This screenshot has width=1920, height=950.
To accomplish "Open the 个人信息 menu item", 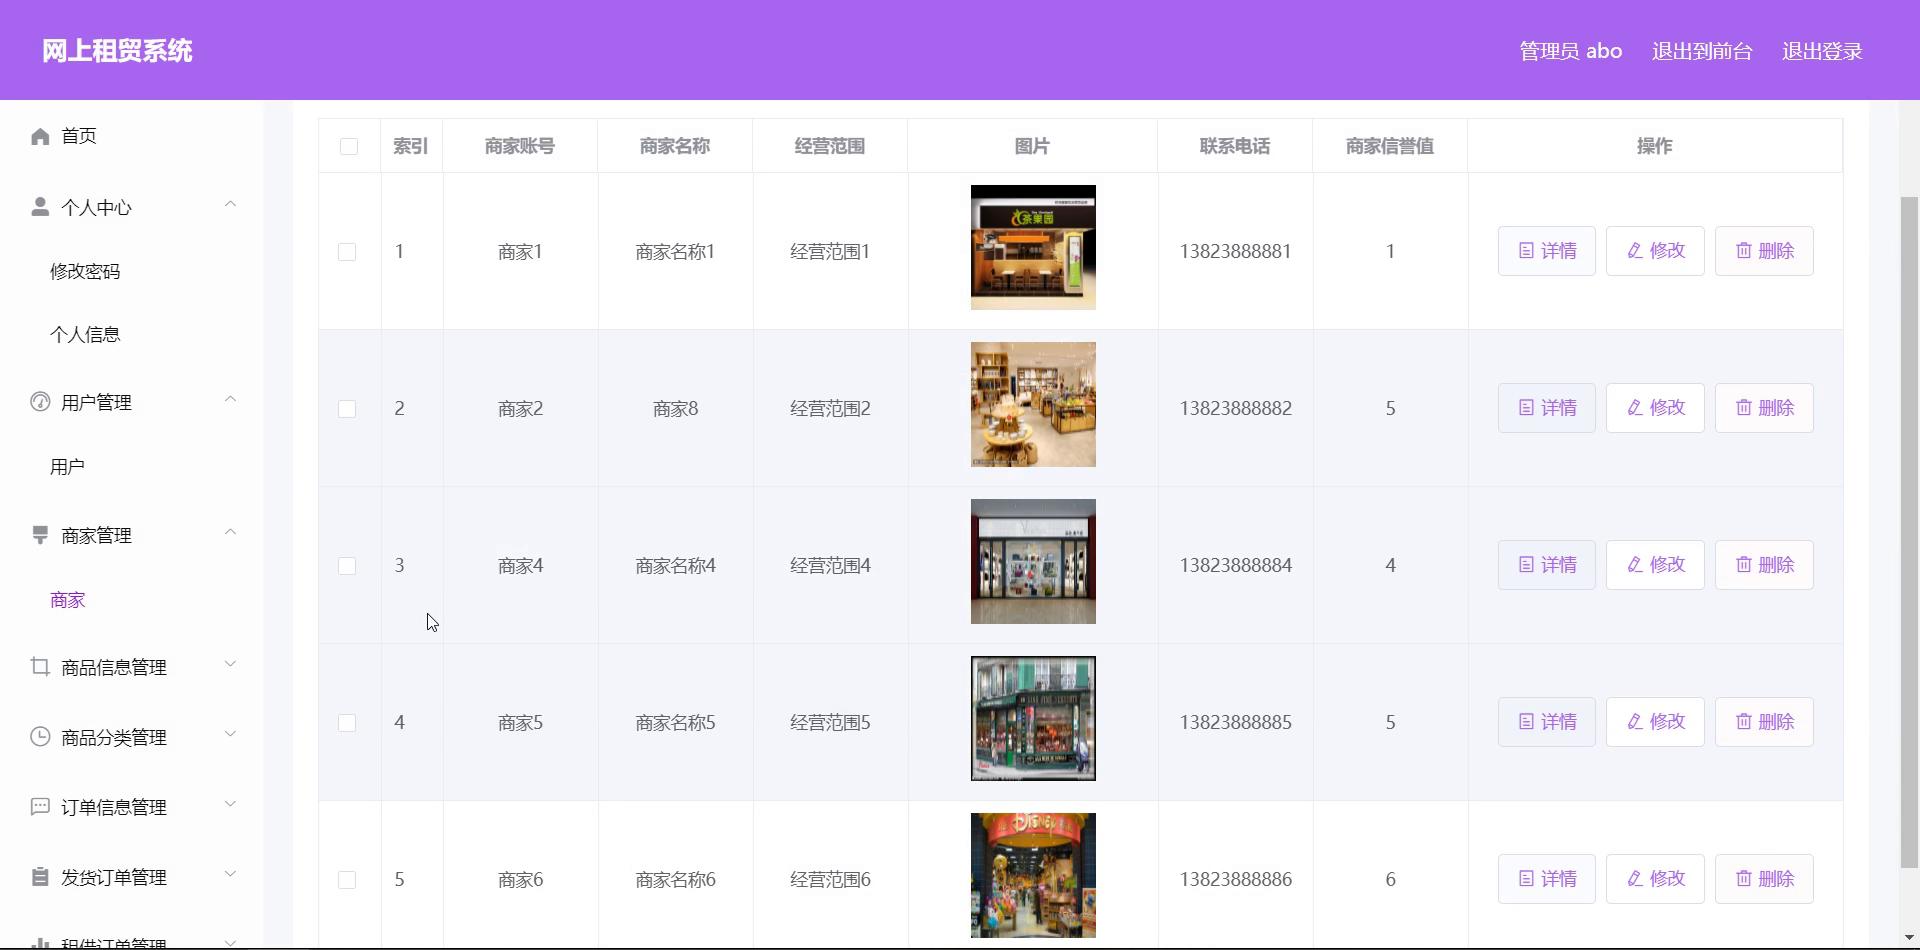I will (x=85, y=334).
